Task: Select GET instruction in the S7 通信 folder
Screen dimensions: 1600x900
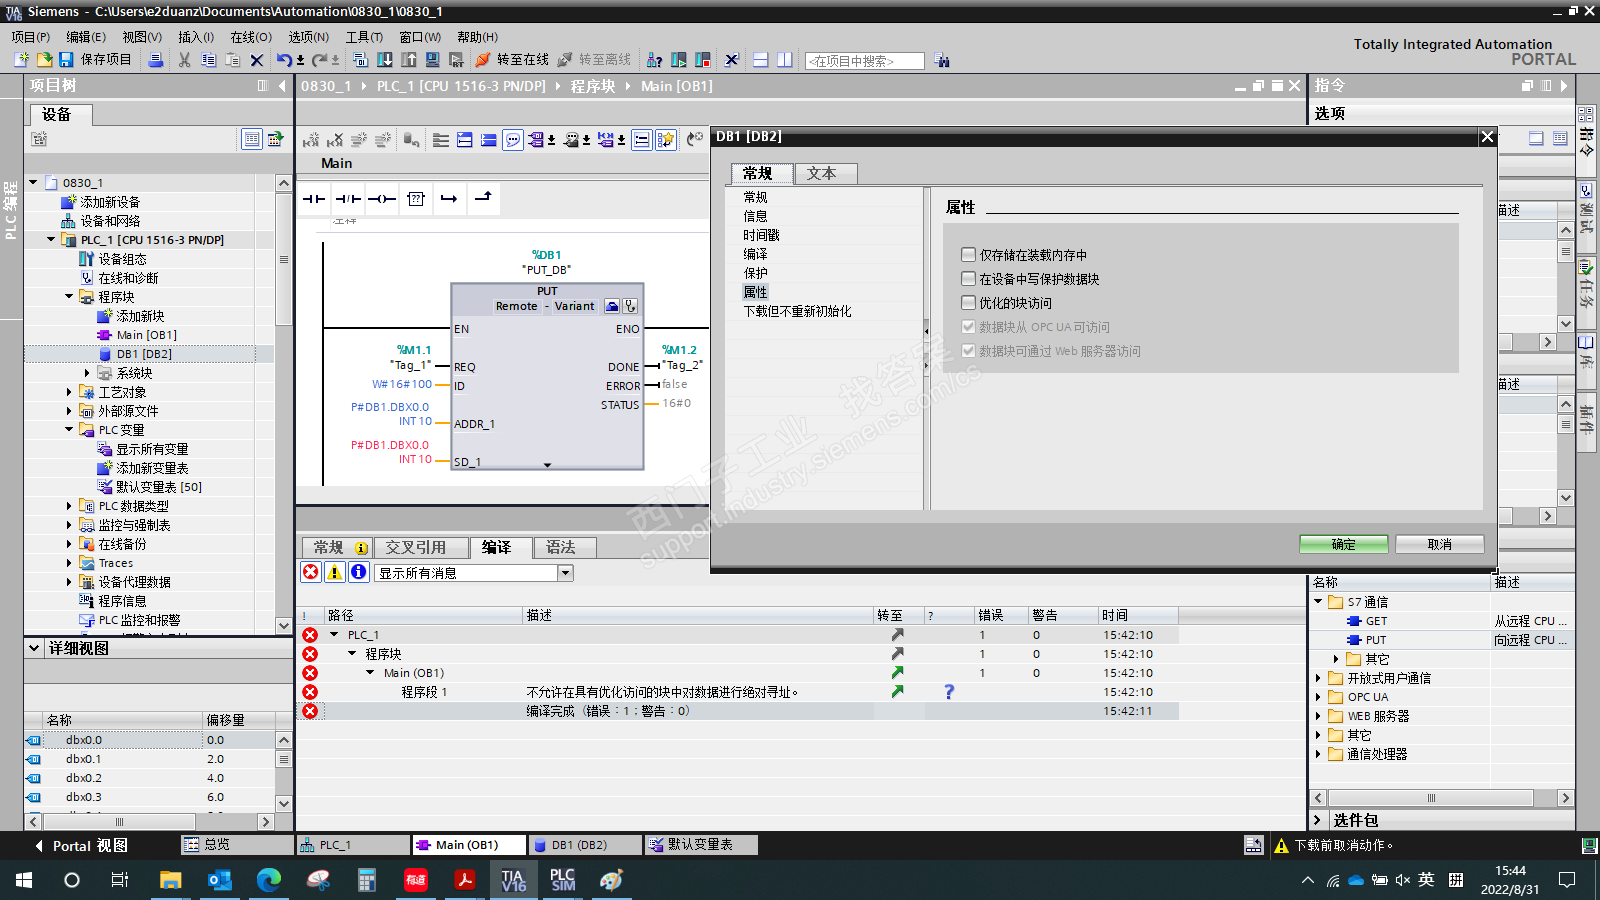Action: [x=1376, y=621]
